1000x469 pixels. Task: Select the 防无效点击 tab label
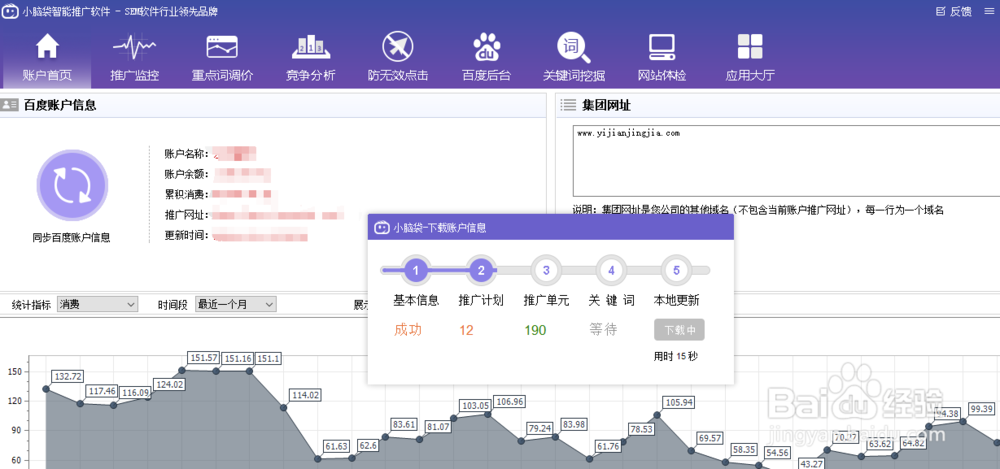[398, 75]
